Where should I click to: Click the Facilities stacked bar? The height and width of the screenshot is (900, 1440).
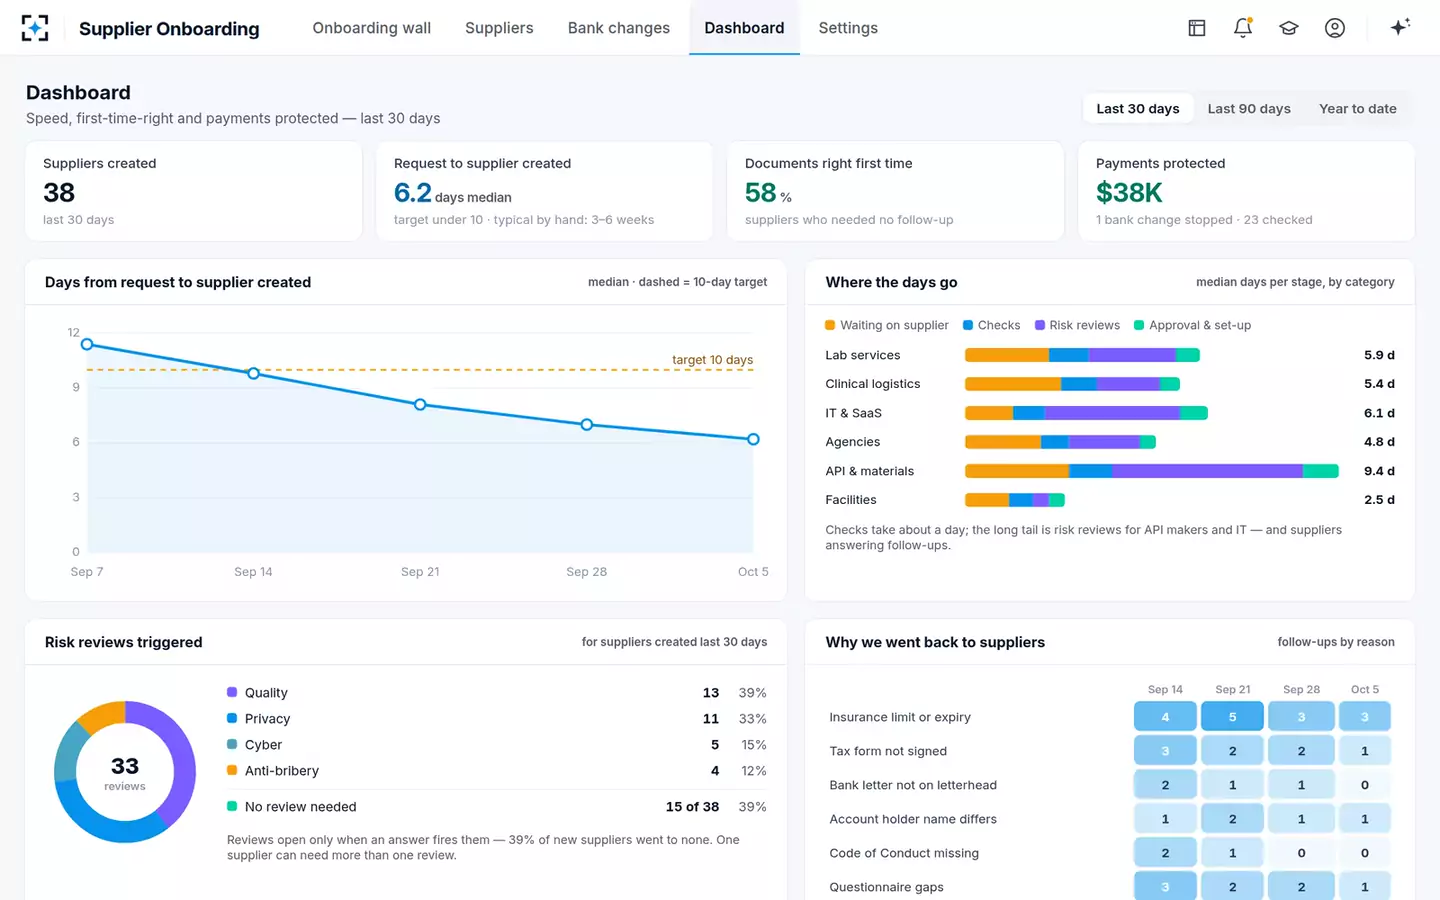pos(1014,500)
